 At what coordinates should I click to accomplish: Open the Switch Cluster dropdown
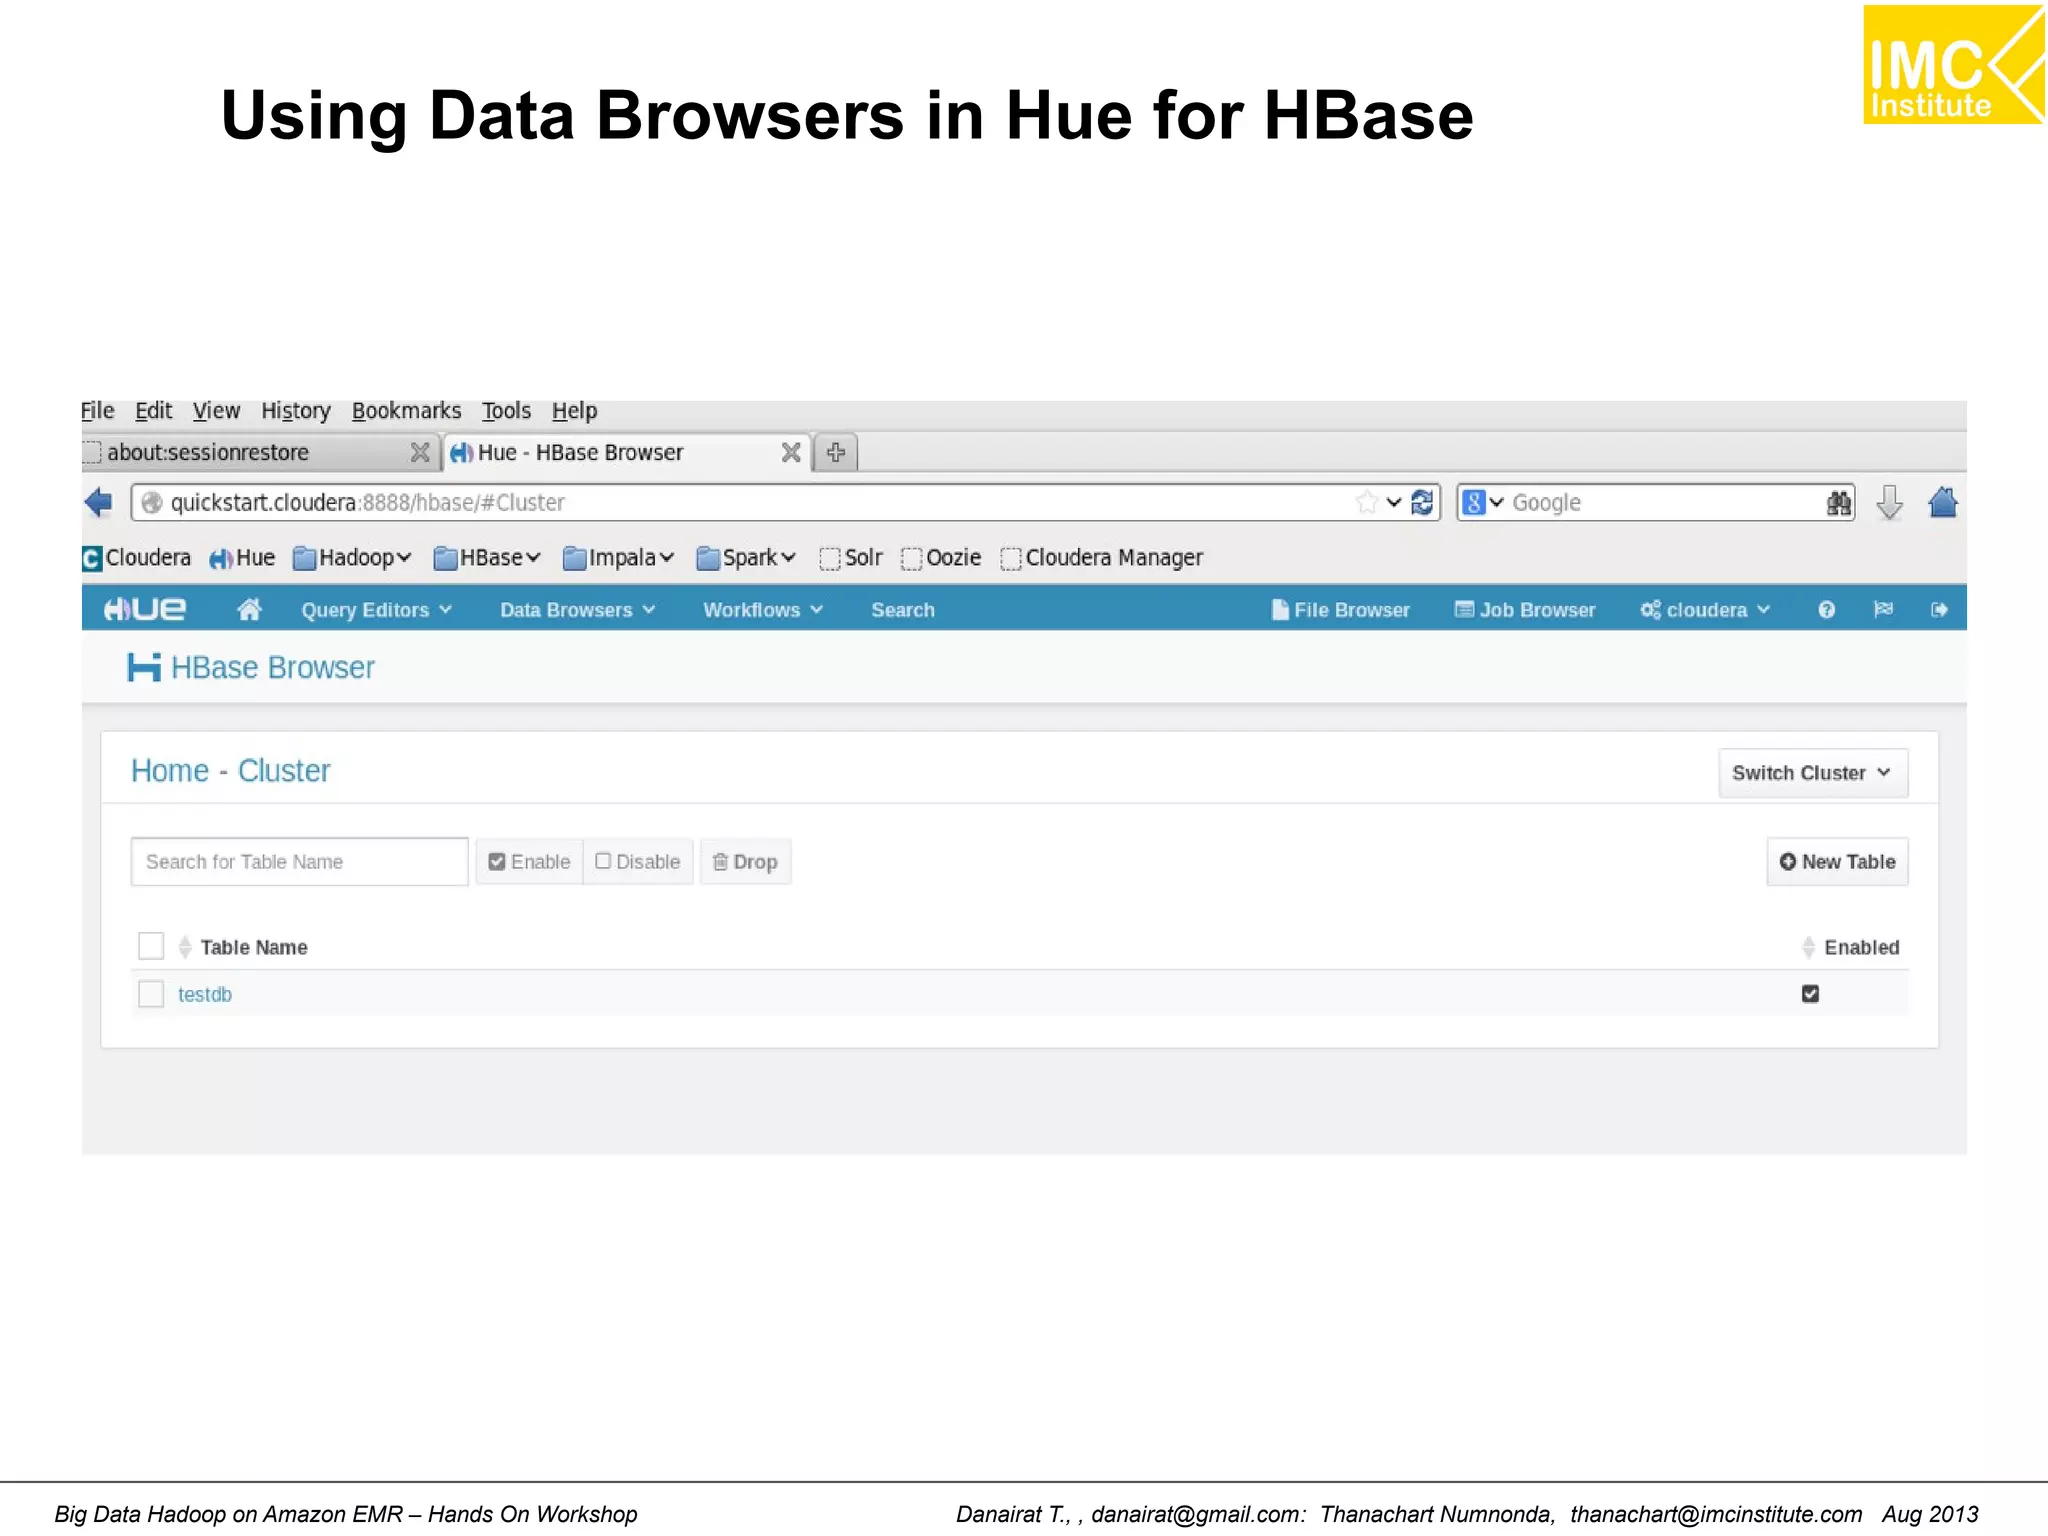pos(1812,773)
